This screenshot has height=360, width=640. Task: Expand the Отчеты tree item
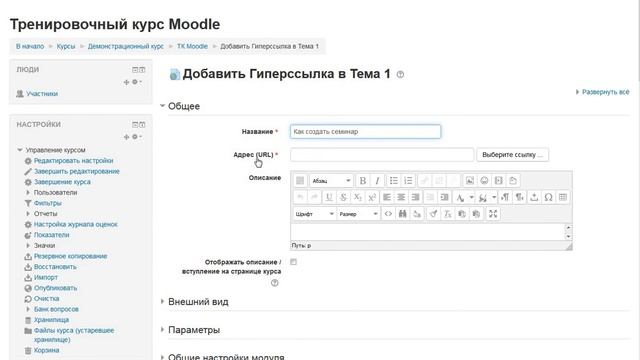click(28, 213)
